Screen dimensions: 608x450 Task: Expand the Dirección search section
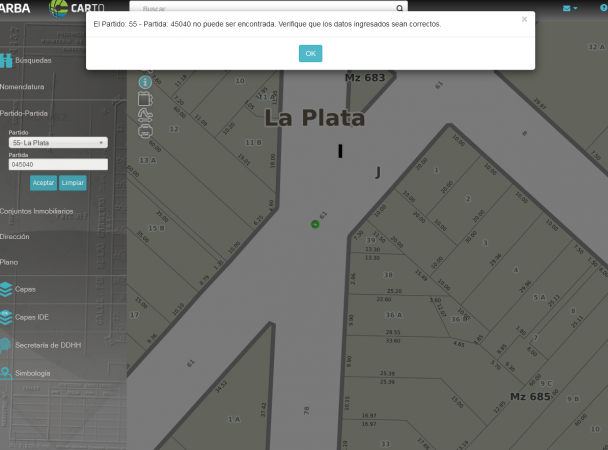point(15,237)
